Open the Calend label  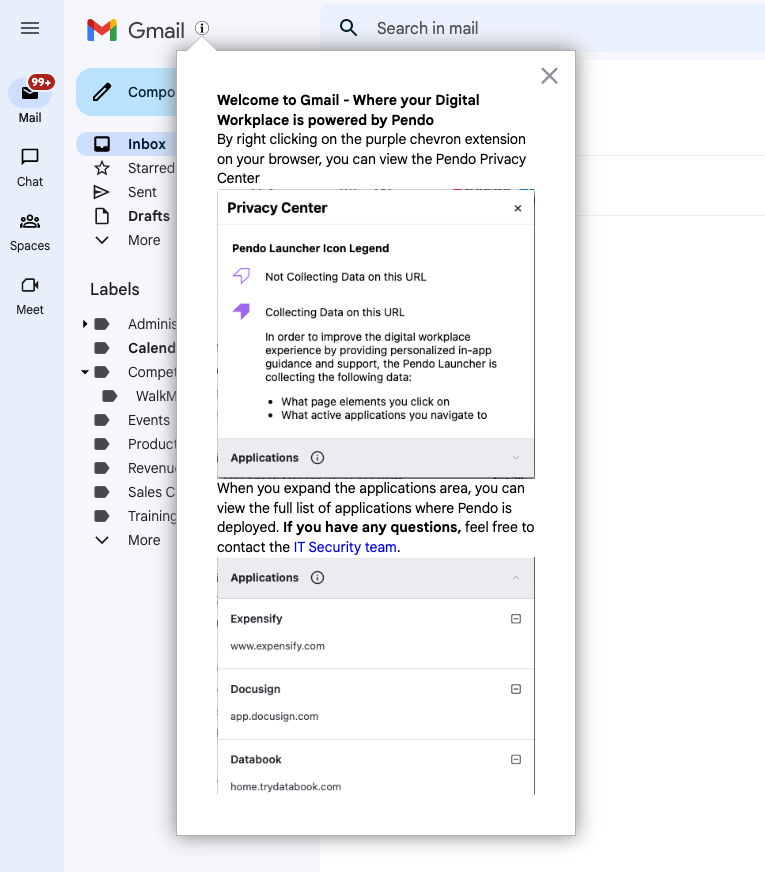[x=135, y=348]
